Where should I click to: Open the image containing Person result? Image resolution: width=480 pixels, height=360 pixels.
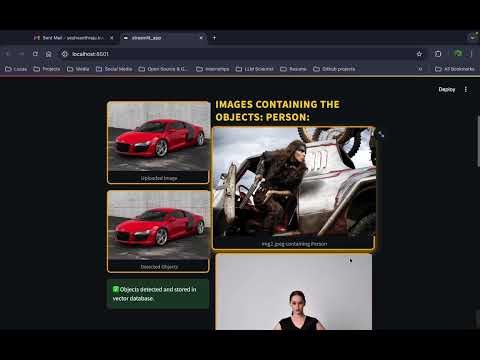click(x=294, y=183)
